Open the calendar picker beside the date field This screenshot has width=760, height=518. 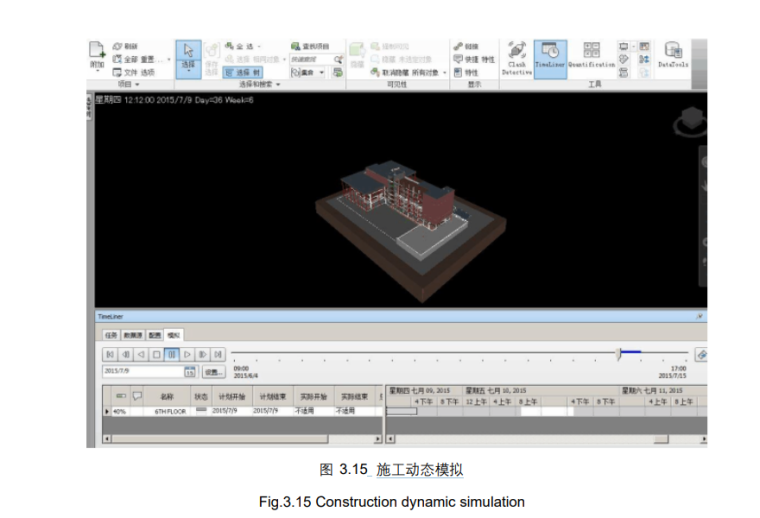click(189, 371)
